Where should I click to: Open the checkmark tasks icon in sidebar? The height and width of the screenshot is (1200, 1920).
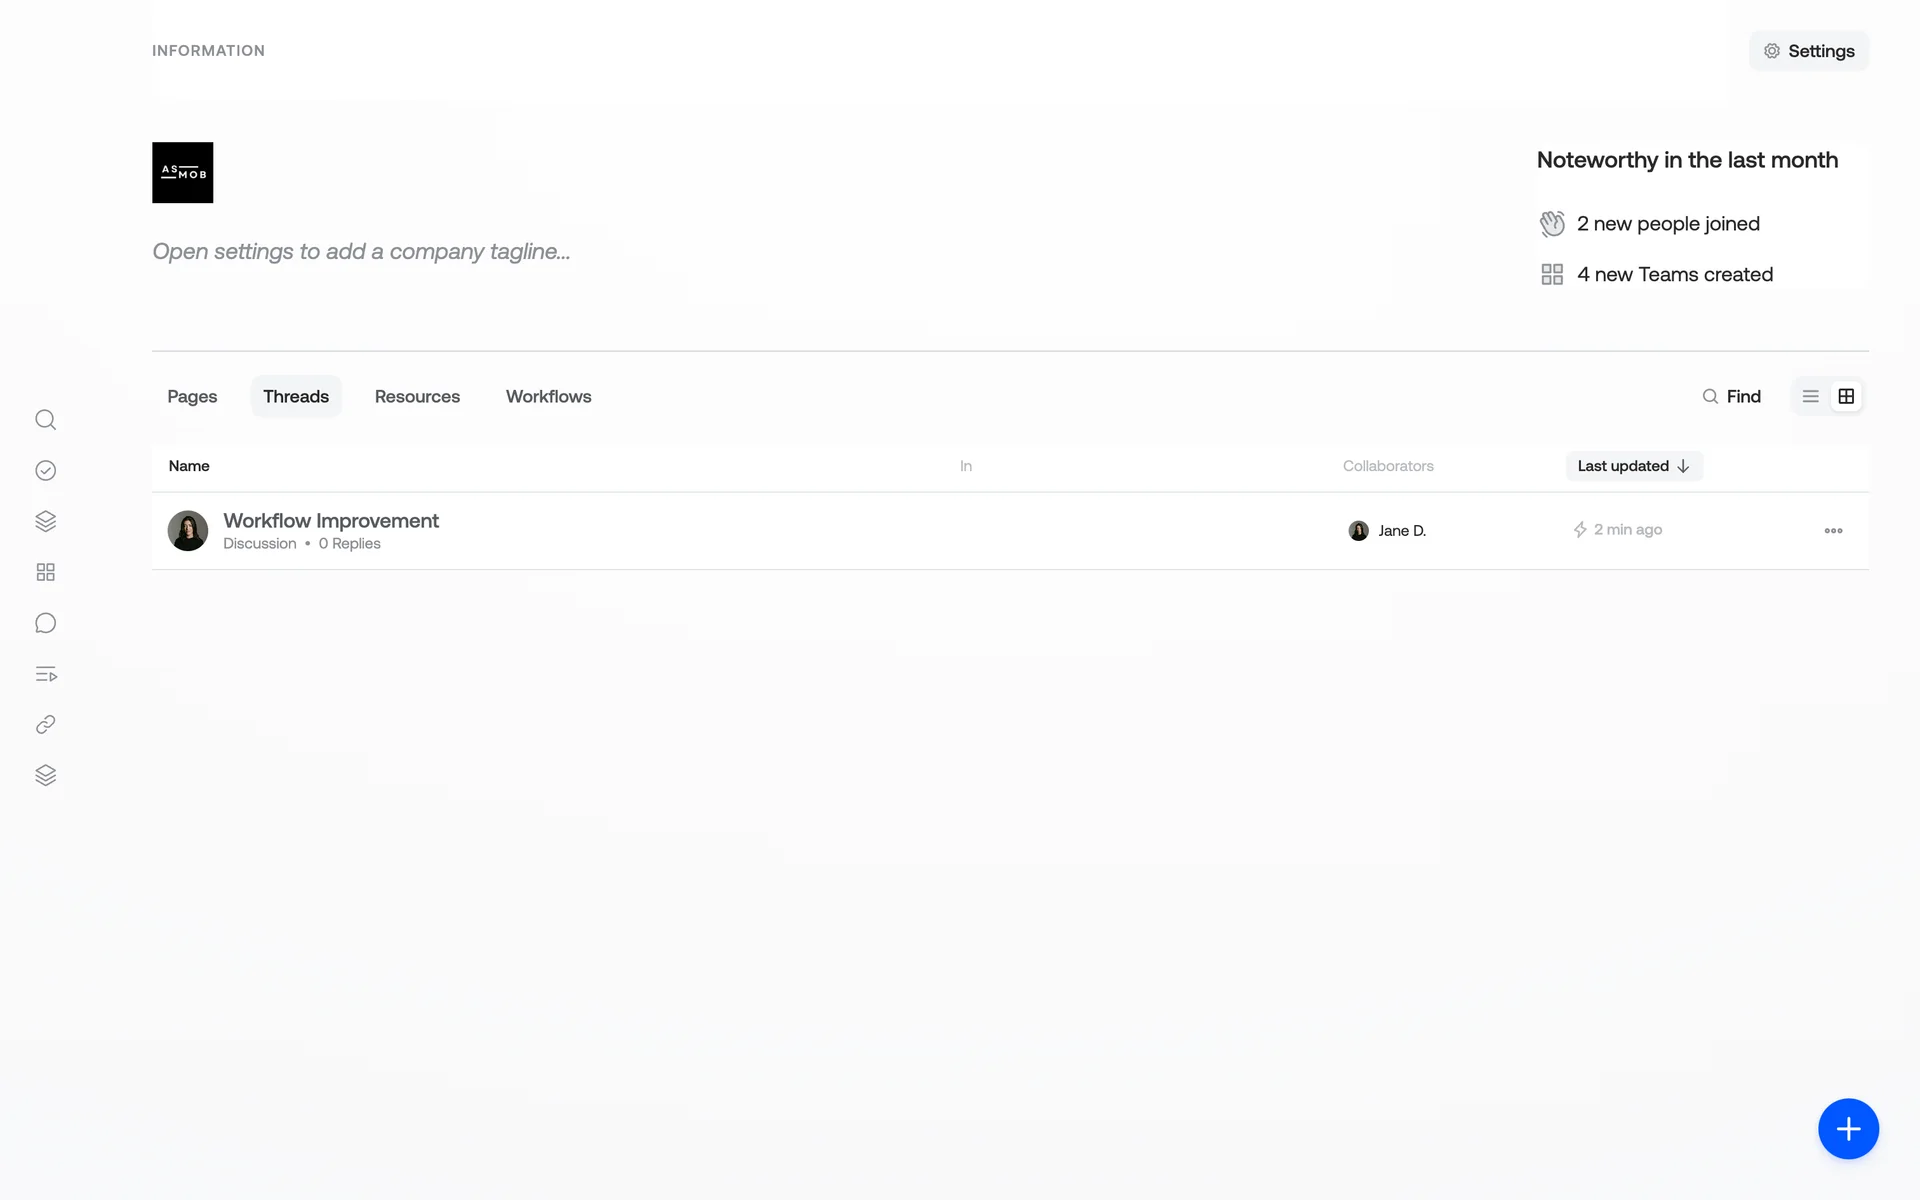point(45,471)
